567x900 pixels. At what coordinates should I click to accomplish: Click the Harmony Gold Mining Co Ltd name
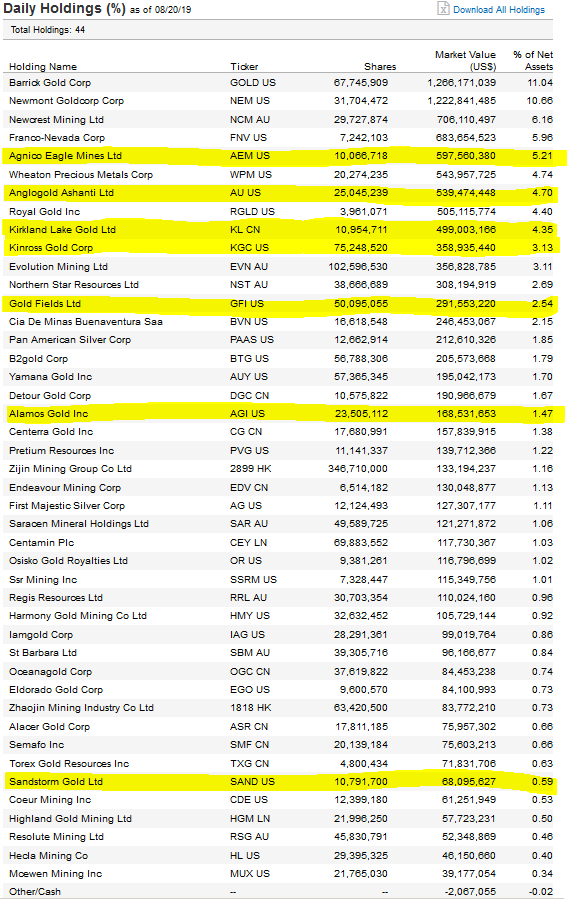[x=78, y=616]
